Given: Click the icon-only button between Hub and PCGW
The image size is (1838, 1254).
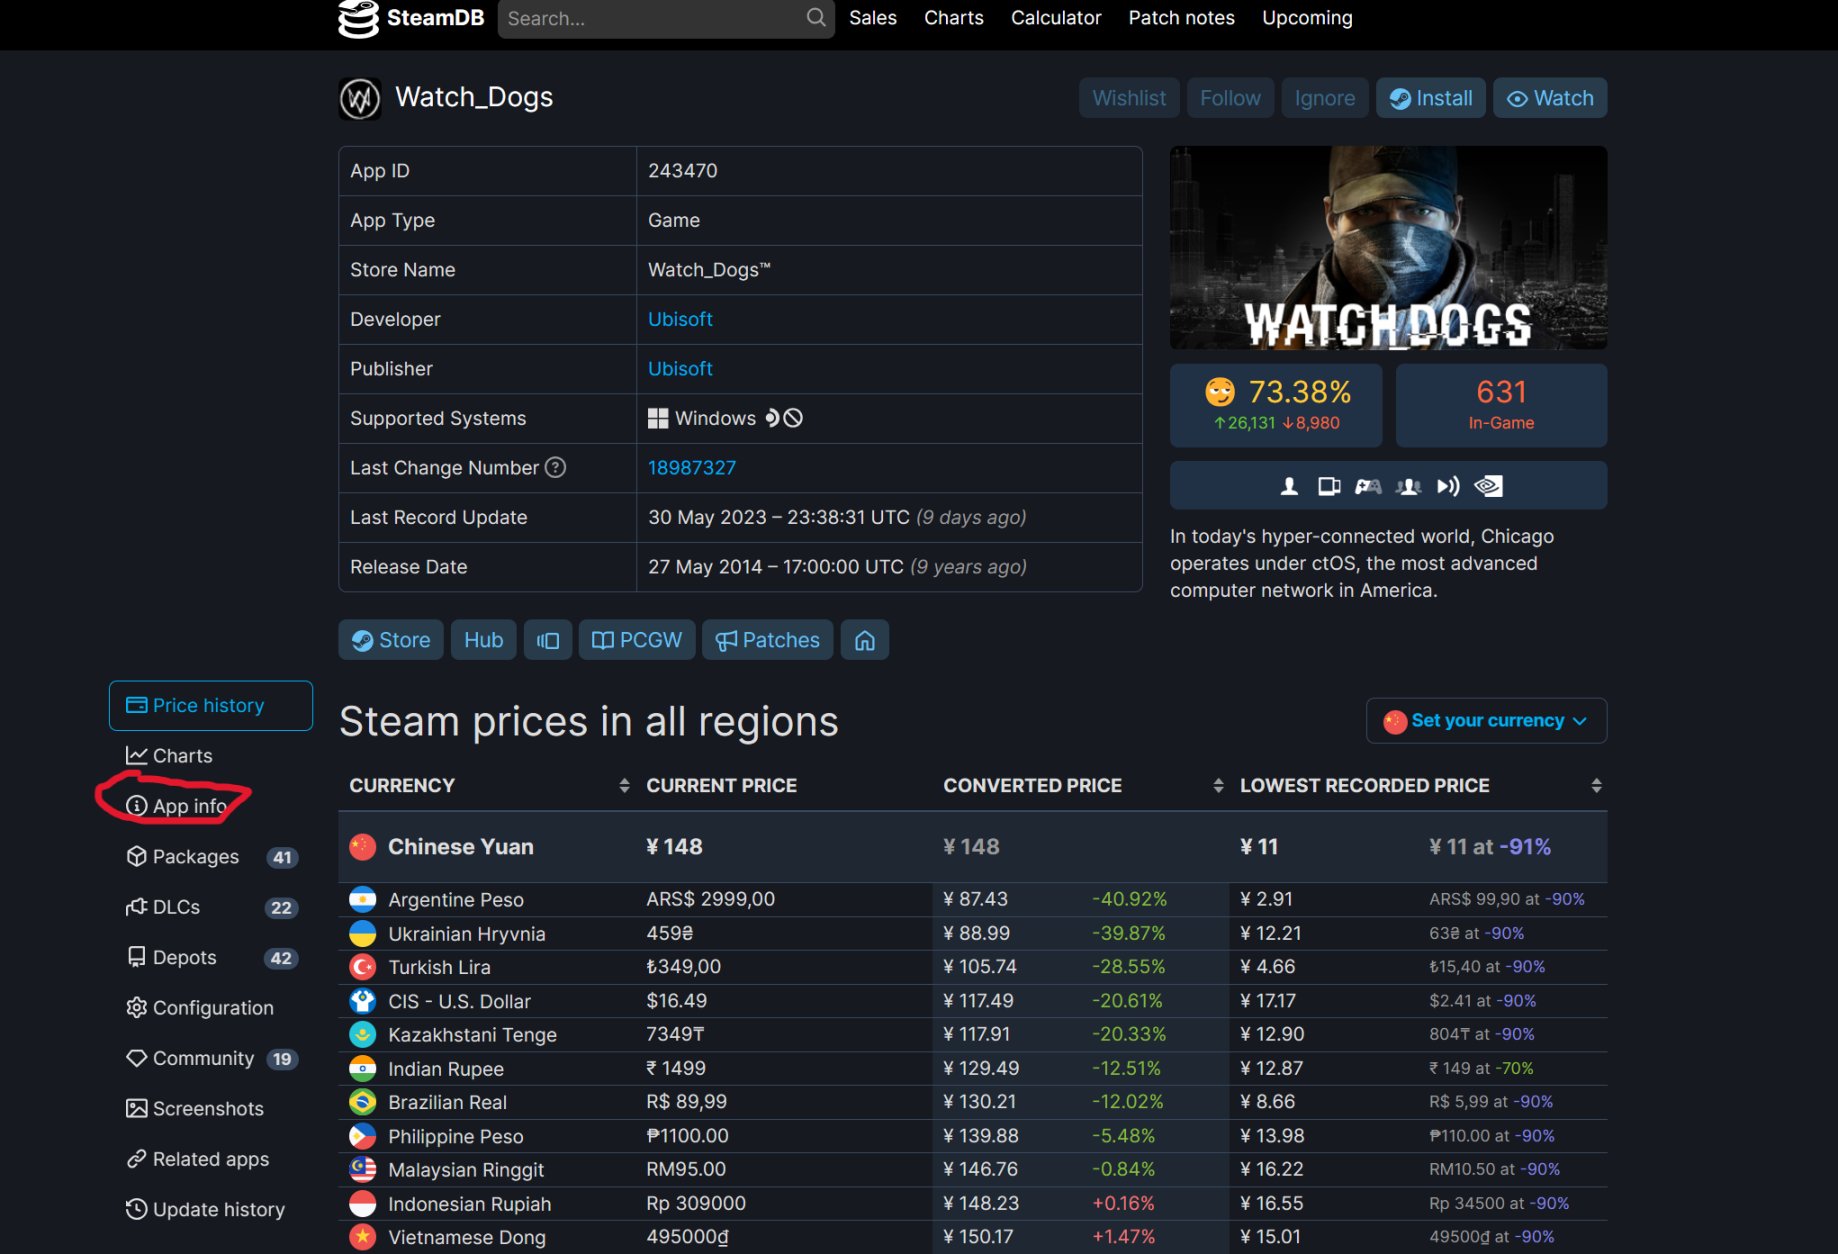Looking at the screenshot, I should click(548, 640).
